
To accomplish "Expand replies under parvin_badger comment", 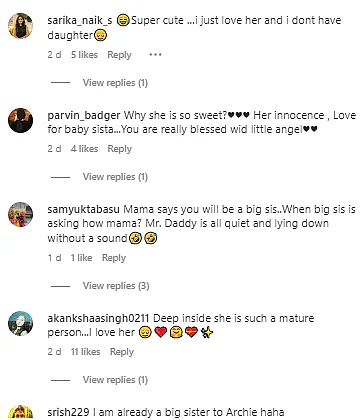I will pyautogui.click(x=115, y=177).
